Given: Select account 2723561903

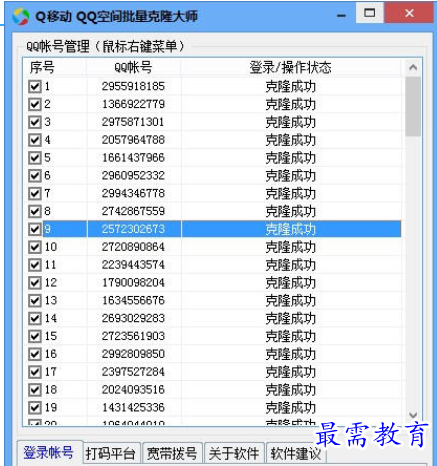Looking at the screenshot, I should [133, 336].
